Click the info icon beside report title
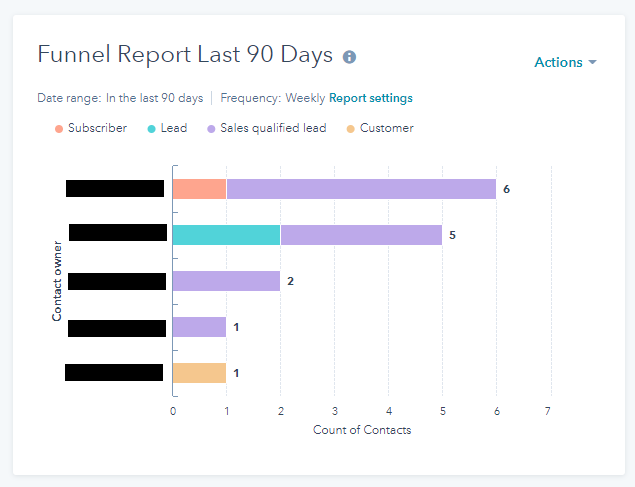 (x=349, y=57)
